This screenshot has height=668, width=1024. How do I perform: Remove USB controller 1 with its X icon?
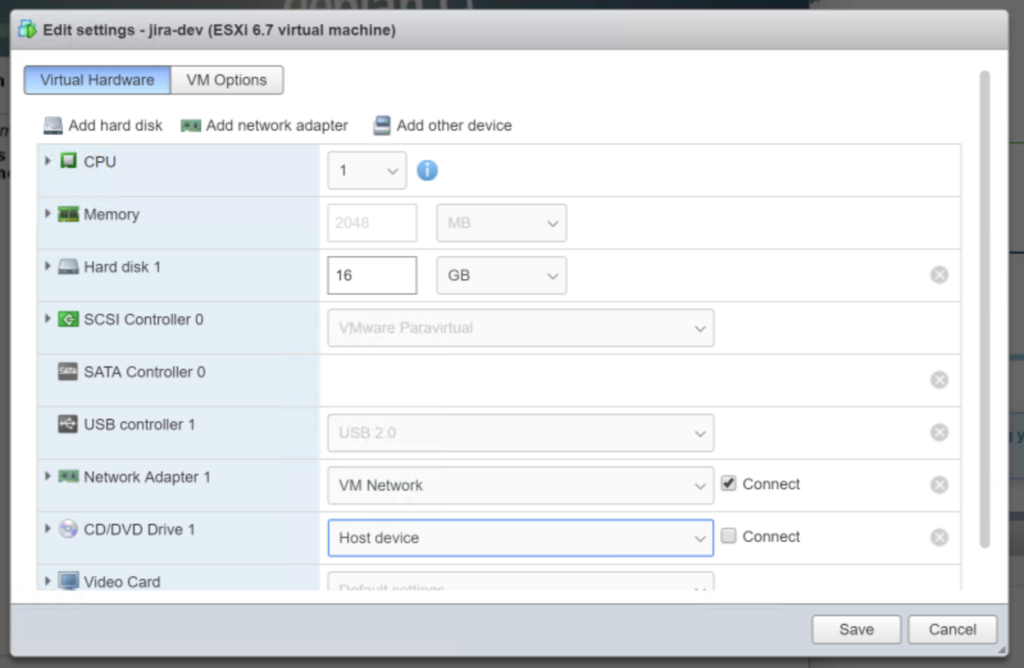[x=939, y=432]
